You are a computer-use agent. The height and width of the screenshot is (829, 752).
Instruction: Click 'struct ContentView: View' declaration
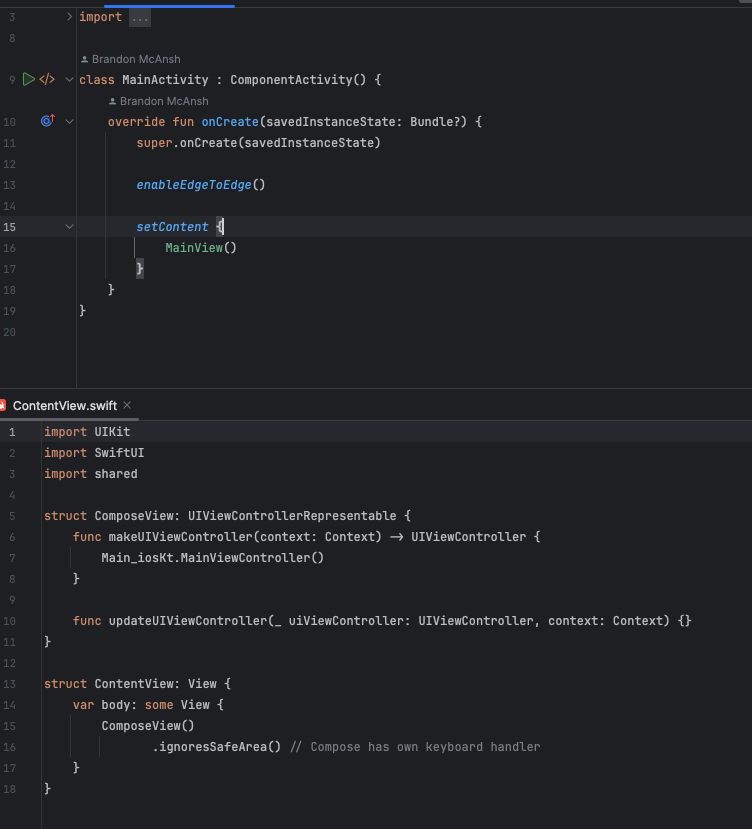130,684
